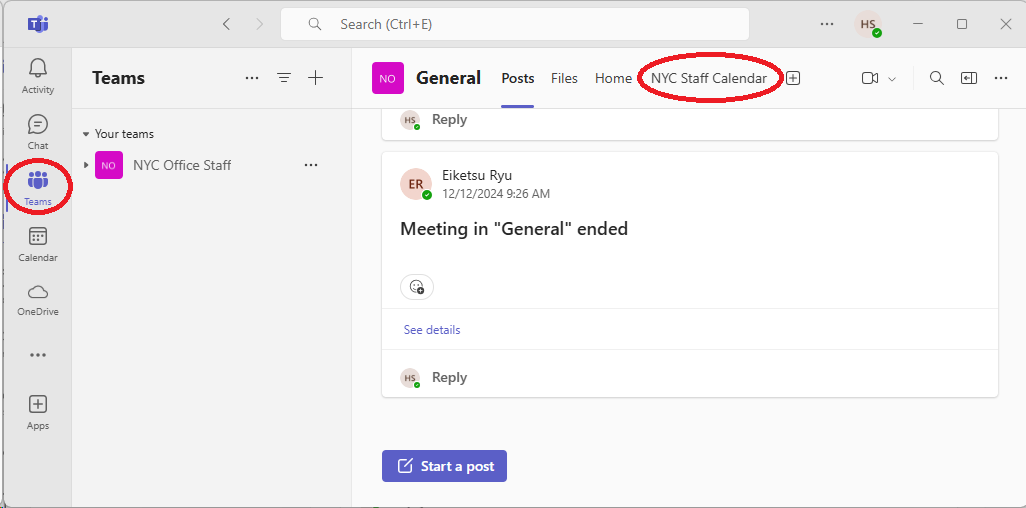Open Calendar in the left rail
This screenshot has height=508, width=1026.
38,244
